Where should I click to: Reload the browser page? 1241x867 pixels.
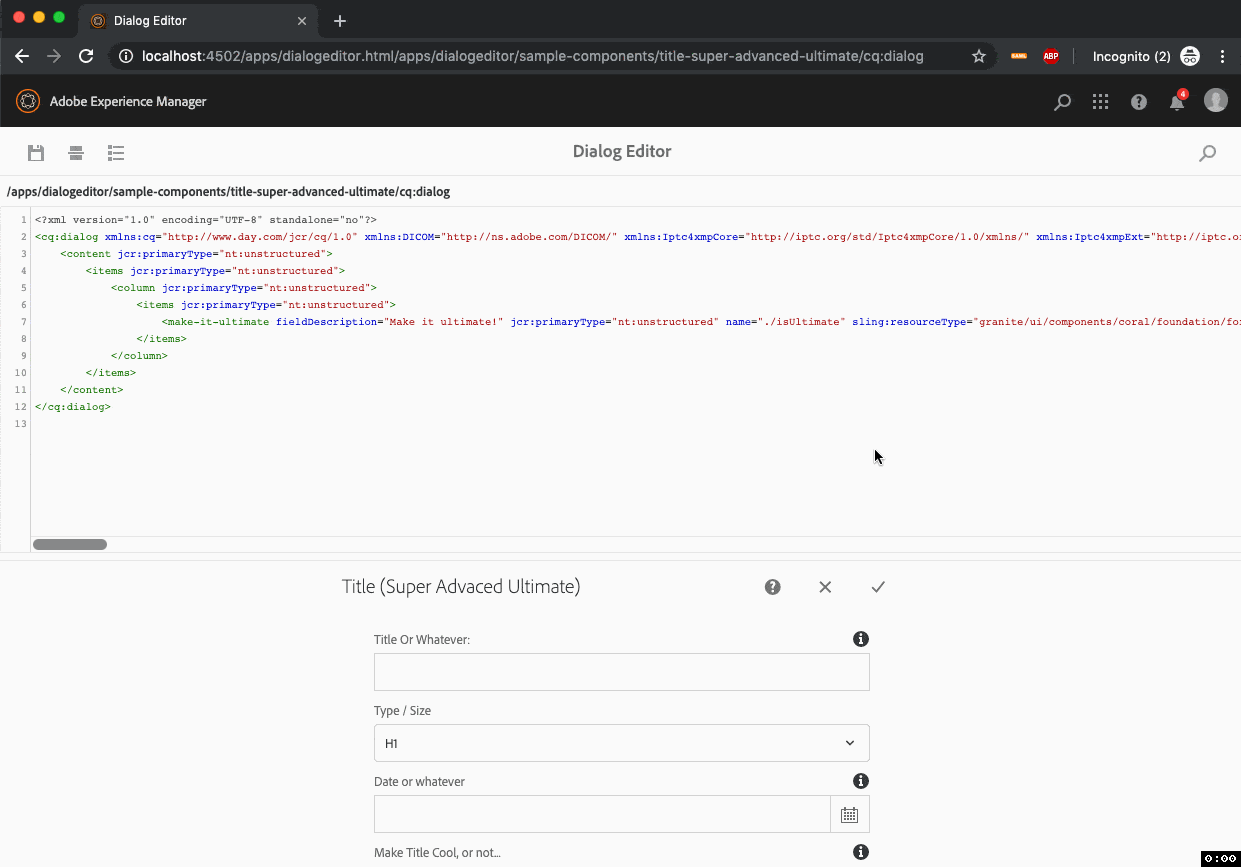[87, 56]
